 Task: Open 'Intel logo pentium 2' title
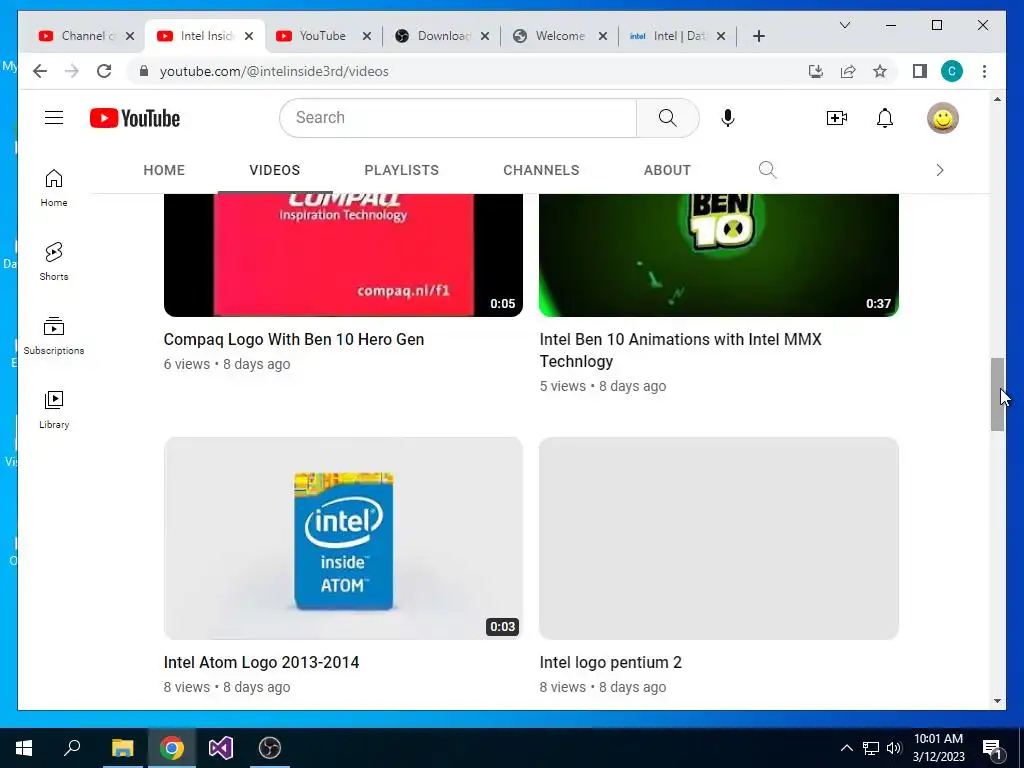coord(611,662)
